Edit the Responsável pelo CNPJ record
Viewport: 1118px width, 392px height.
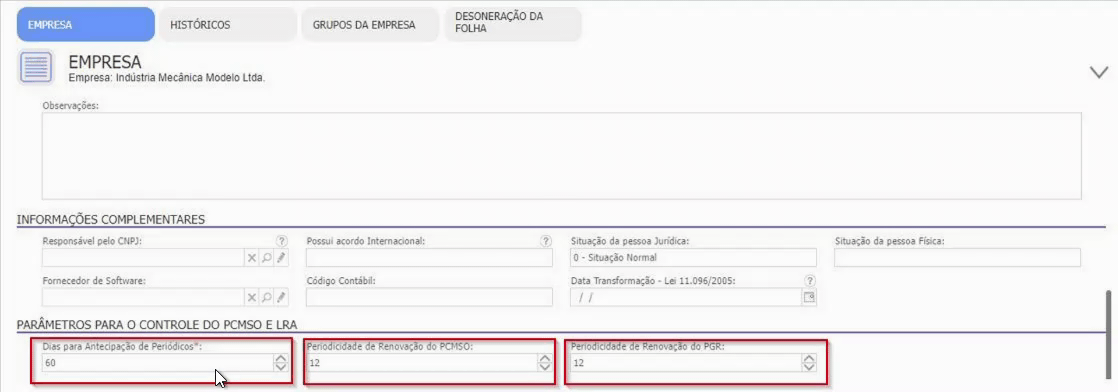[282, 258]
